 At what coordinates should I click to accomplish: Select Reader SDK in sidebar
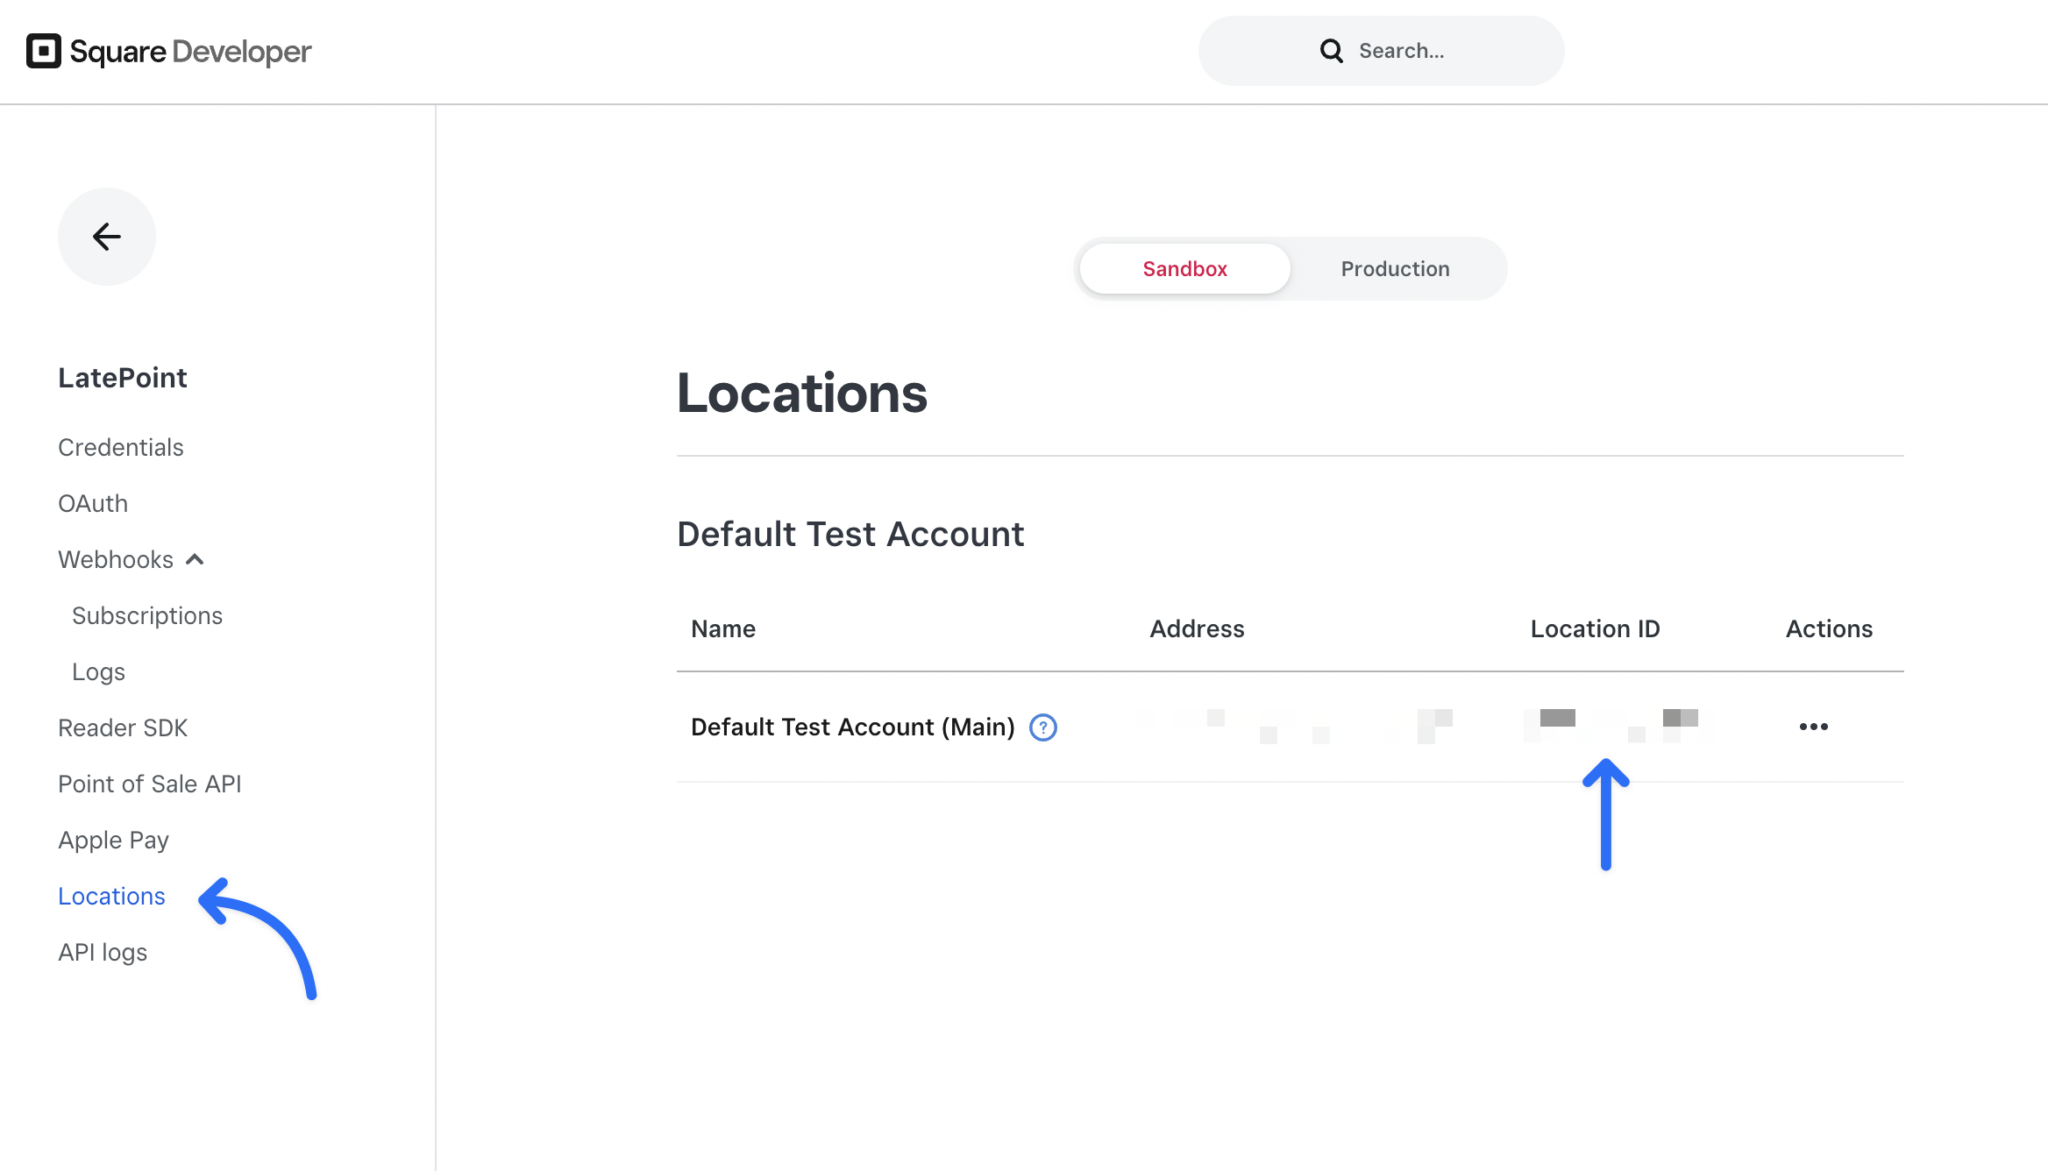(x=123, y=728)
